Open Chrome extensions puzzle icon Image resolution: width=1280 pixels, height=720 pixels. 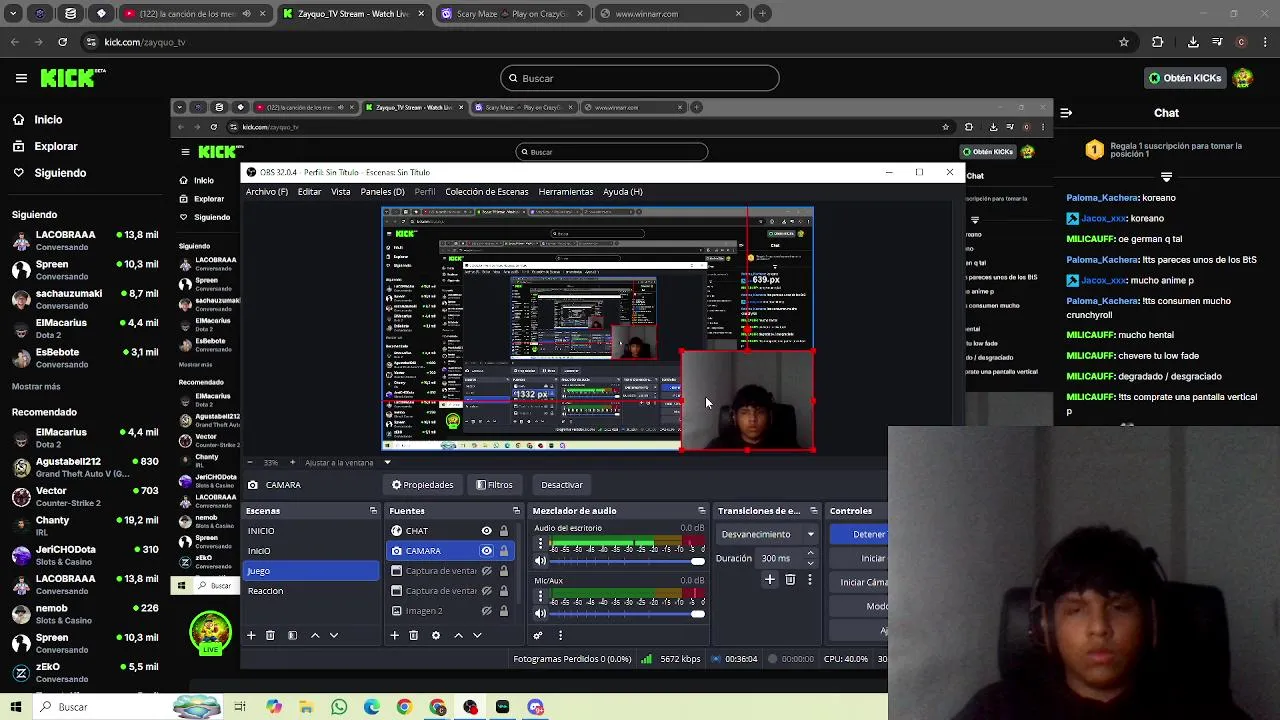click(1158, 42)
